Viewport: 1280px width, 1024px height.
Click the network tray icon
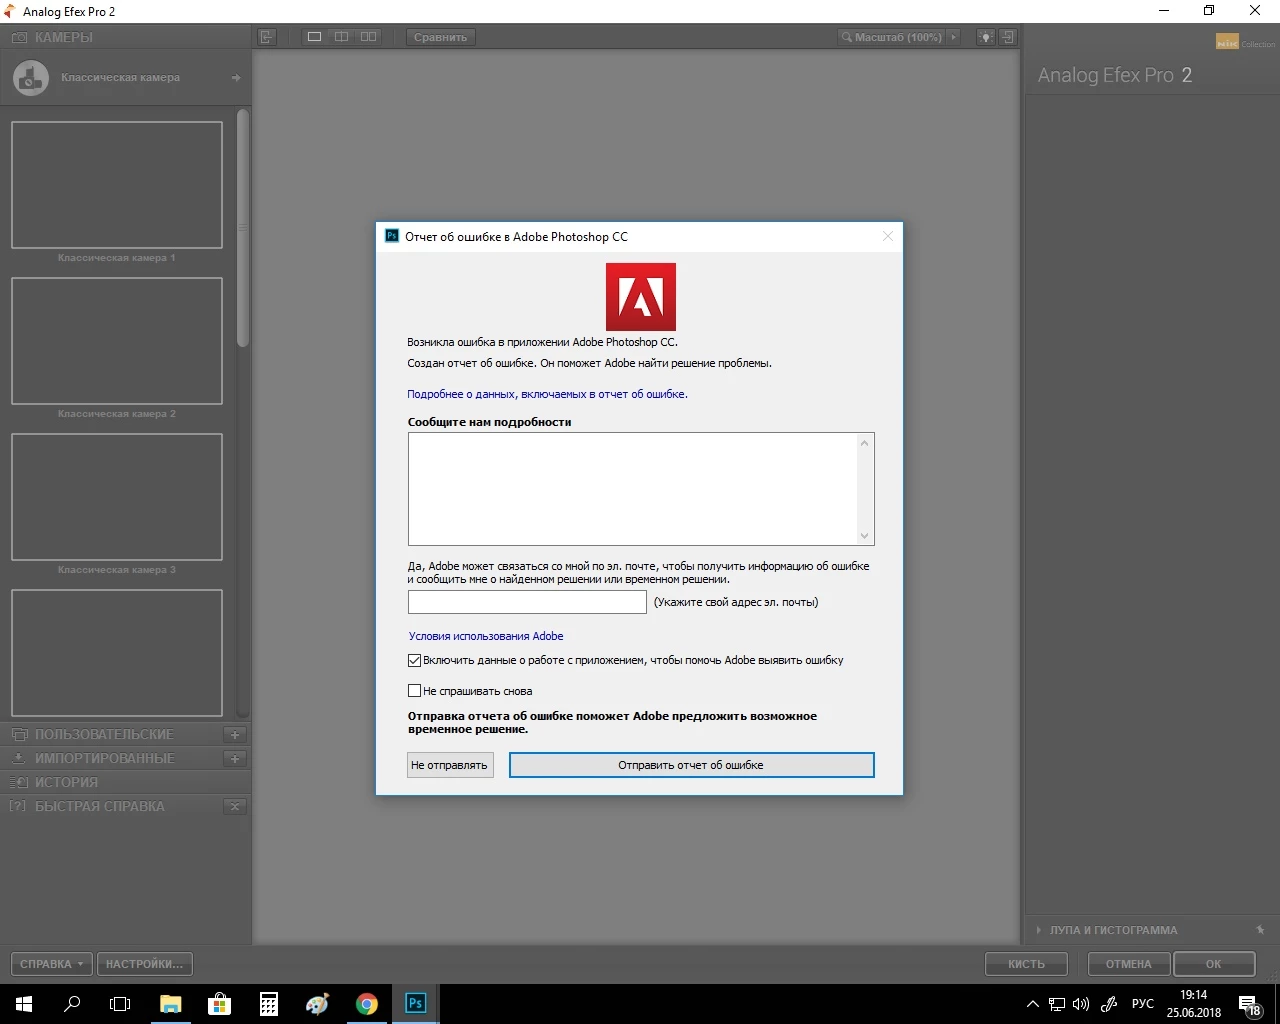(x=1057, y=1004)
